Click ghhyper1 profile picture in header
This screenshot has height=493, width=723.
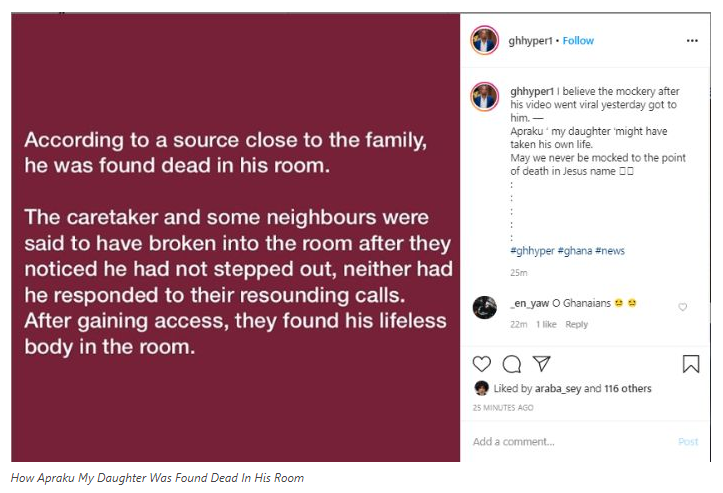click(485, 41)
